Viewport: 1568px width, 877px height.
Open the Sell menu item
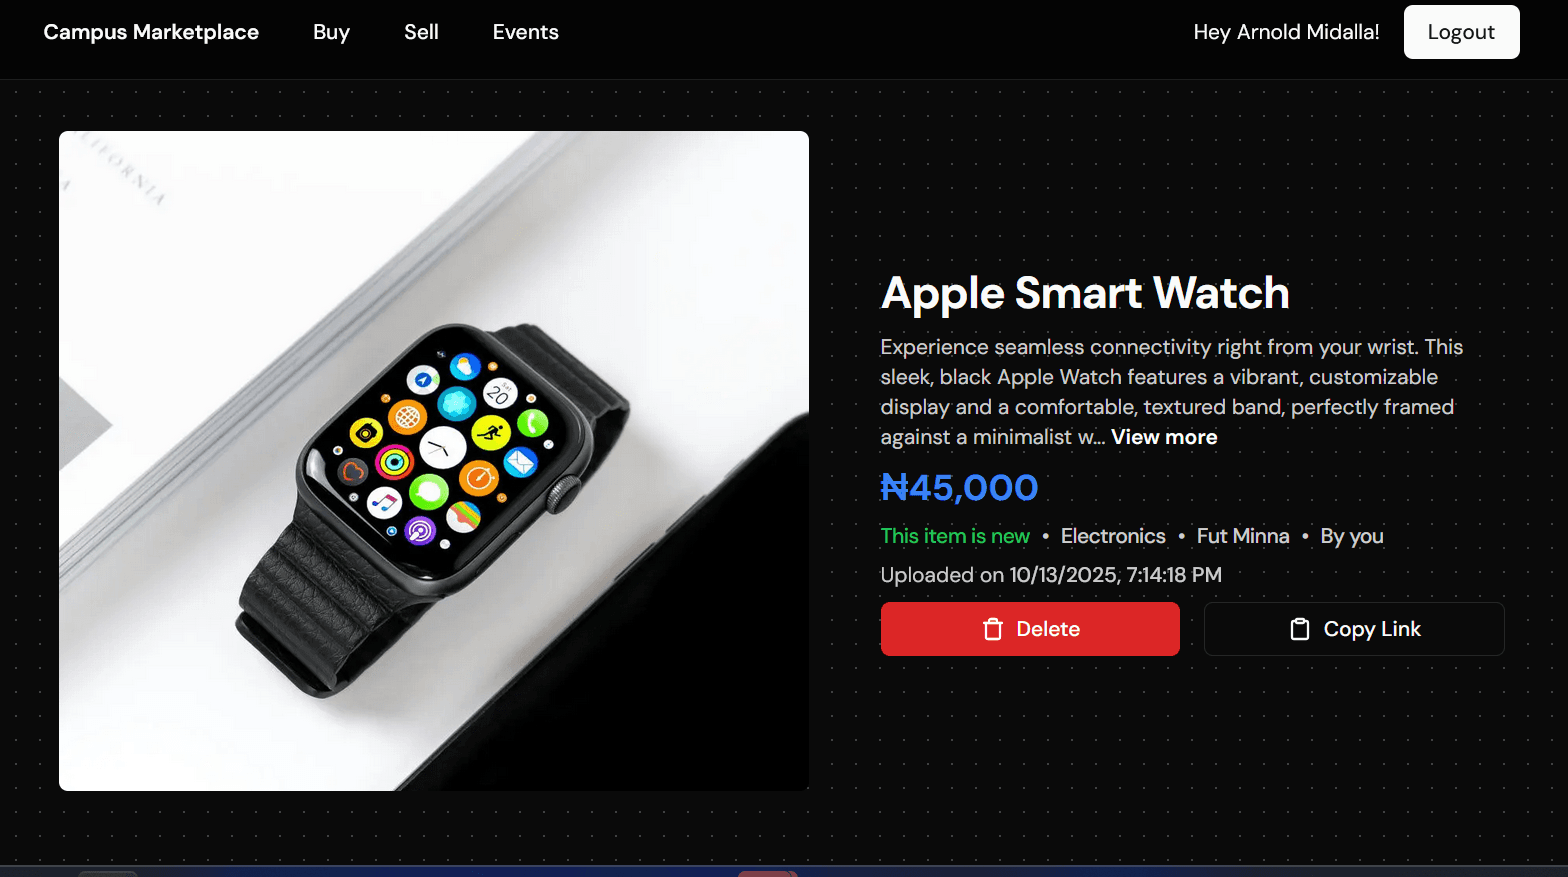[x=421, y=32]
